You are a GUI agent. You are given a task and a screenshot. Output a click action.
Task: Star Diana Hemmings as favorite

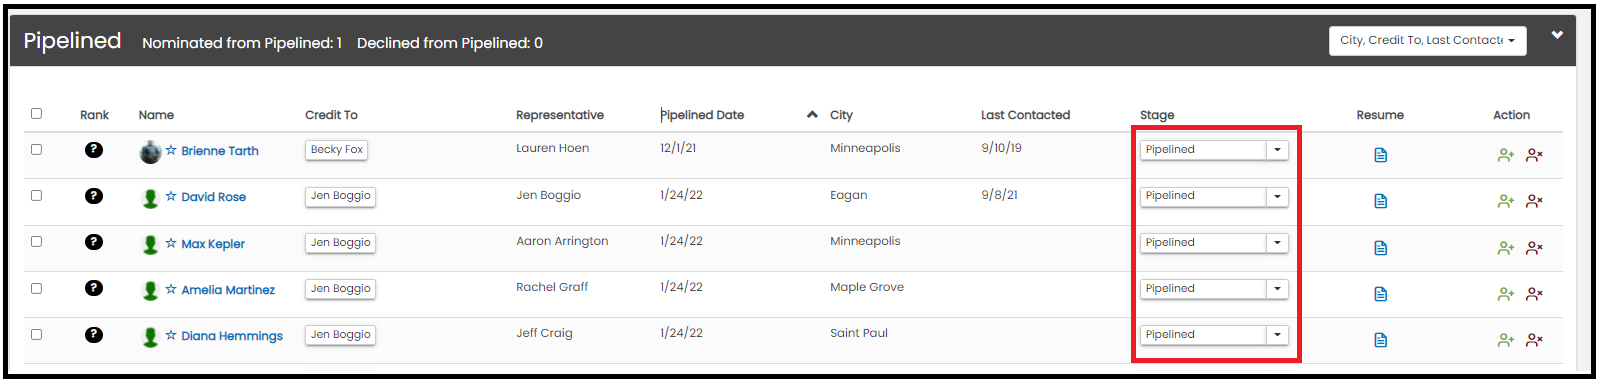coord(171,335)
